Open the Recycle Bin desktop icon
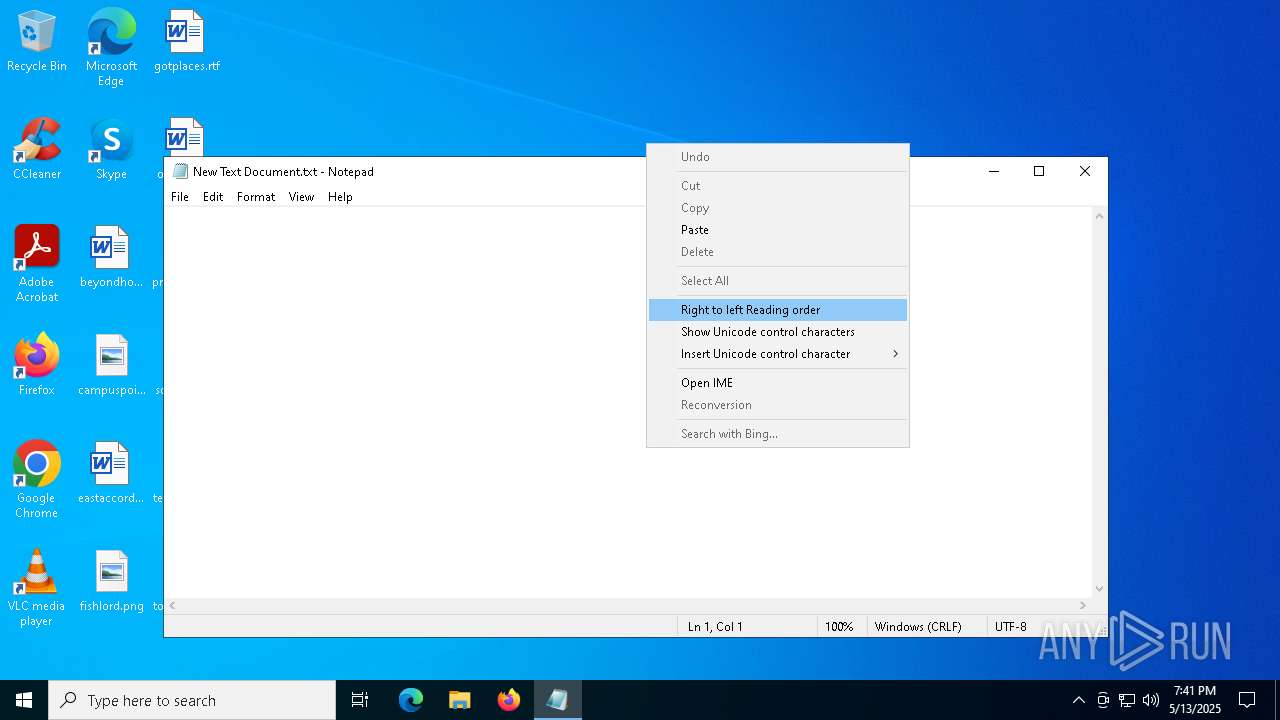The image size is (1280, 720). [x=37, y=41]
